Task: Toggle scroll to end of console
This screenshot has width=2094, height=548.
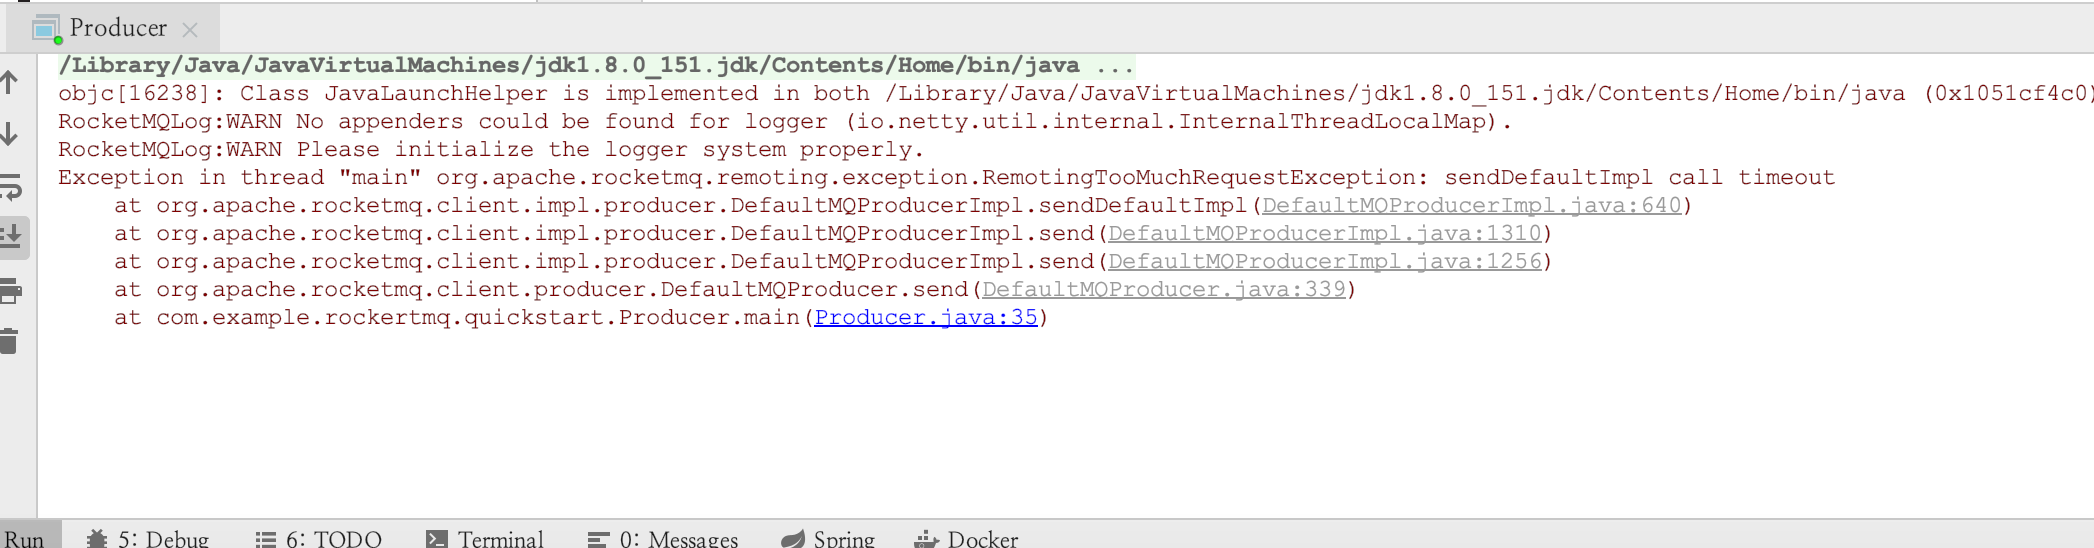Action: coord(11,237)
